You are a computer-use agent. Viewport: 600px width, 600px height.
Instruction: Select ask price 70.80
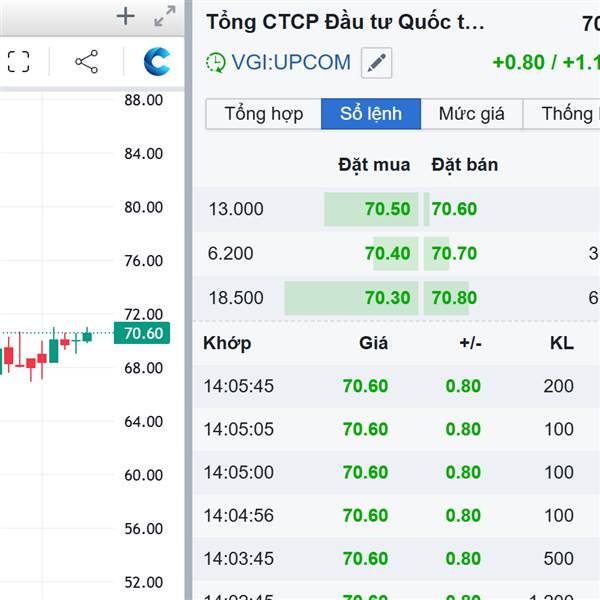tap(454, 298)
